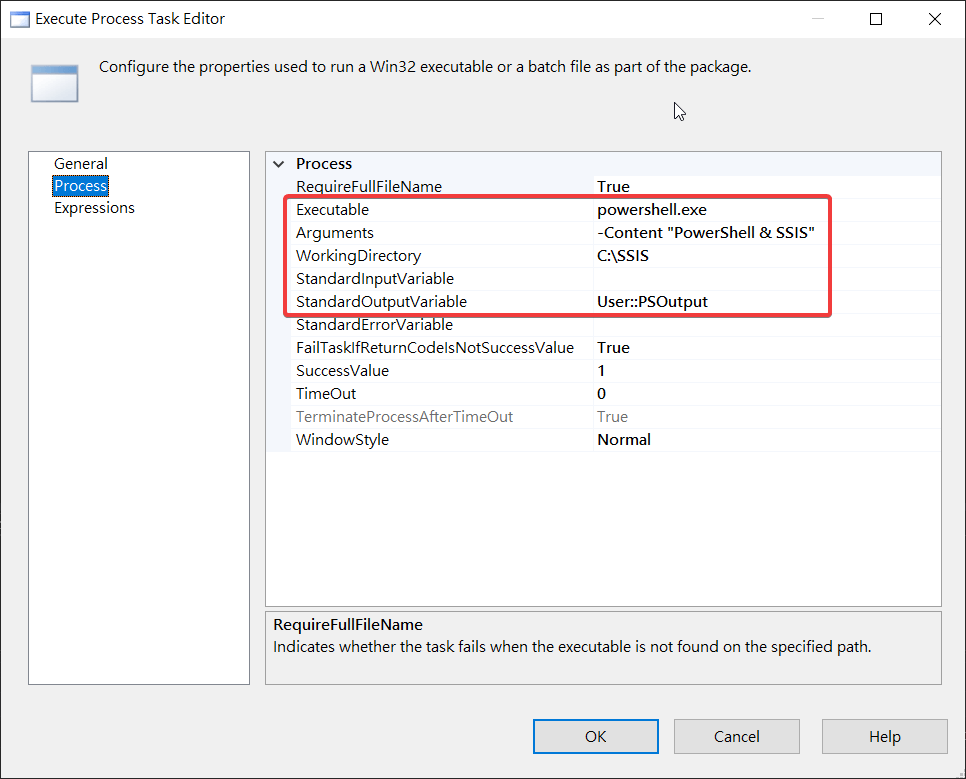This screenshot has width=966, height=779.
Task: Select the Process page
Action: coord(81,186)
